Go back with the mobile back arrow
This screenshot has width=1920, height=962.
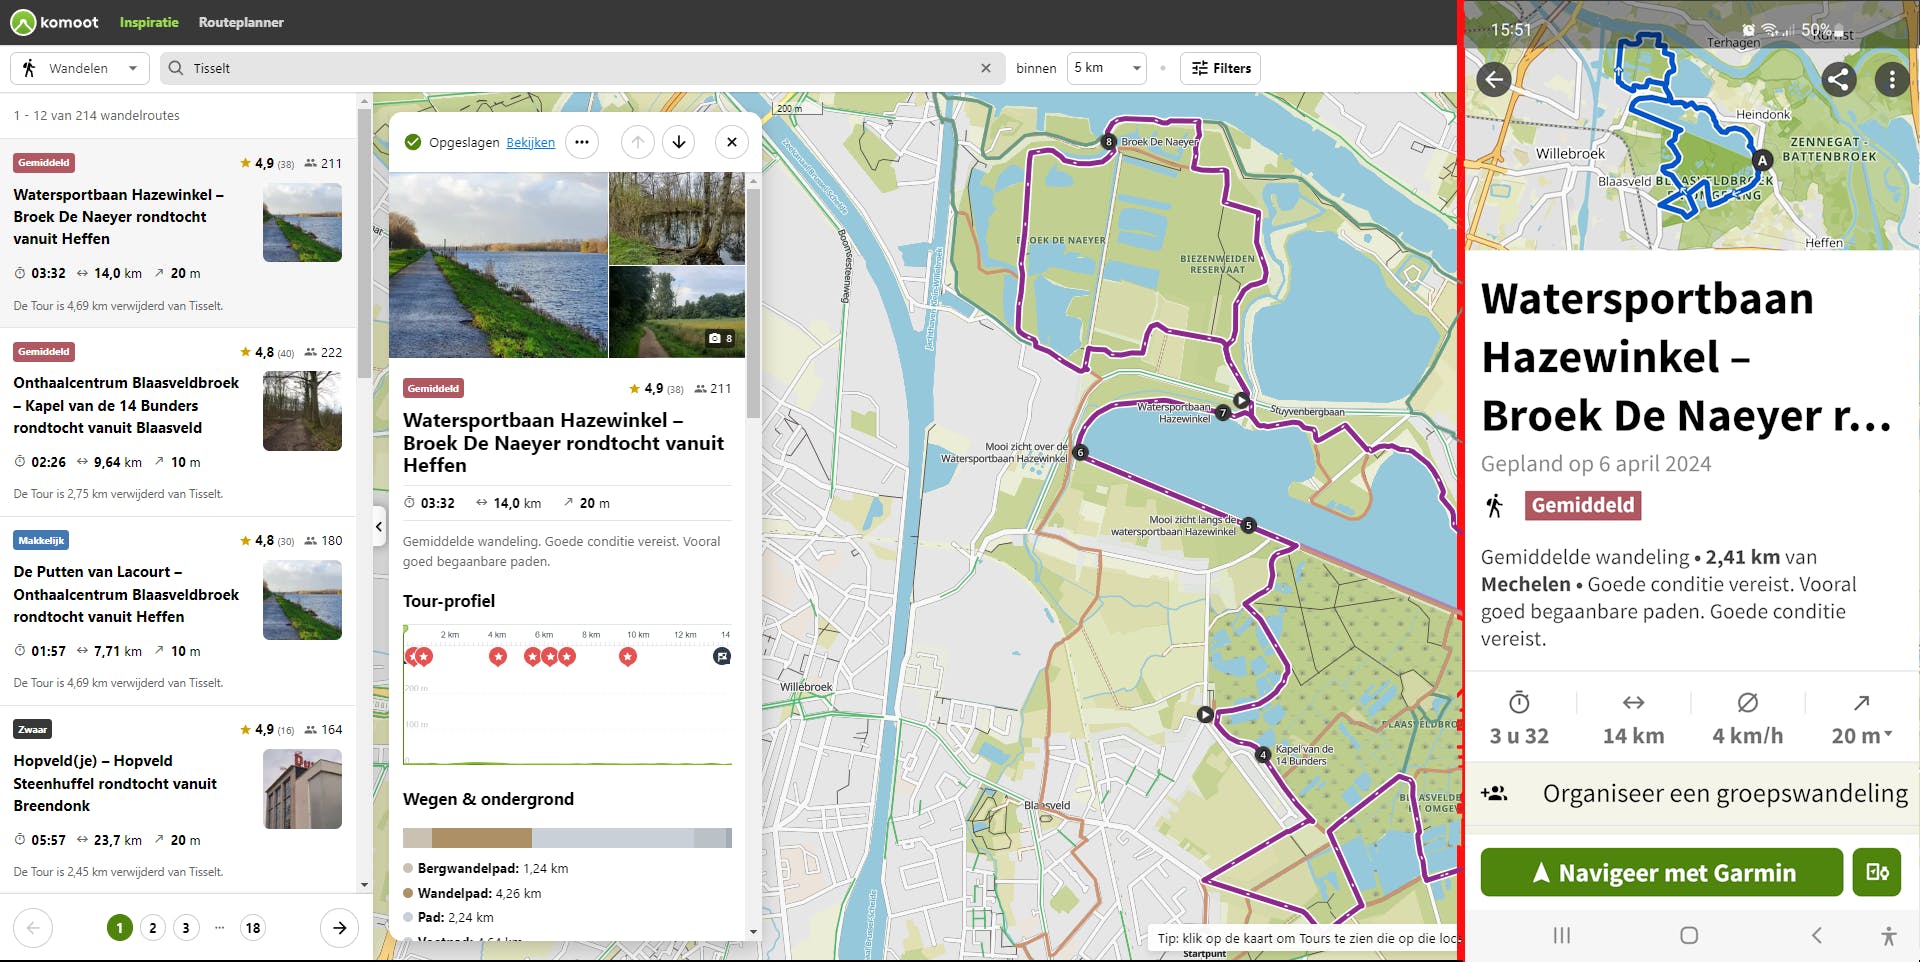click(x=1494, y=80)
